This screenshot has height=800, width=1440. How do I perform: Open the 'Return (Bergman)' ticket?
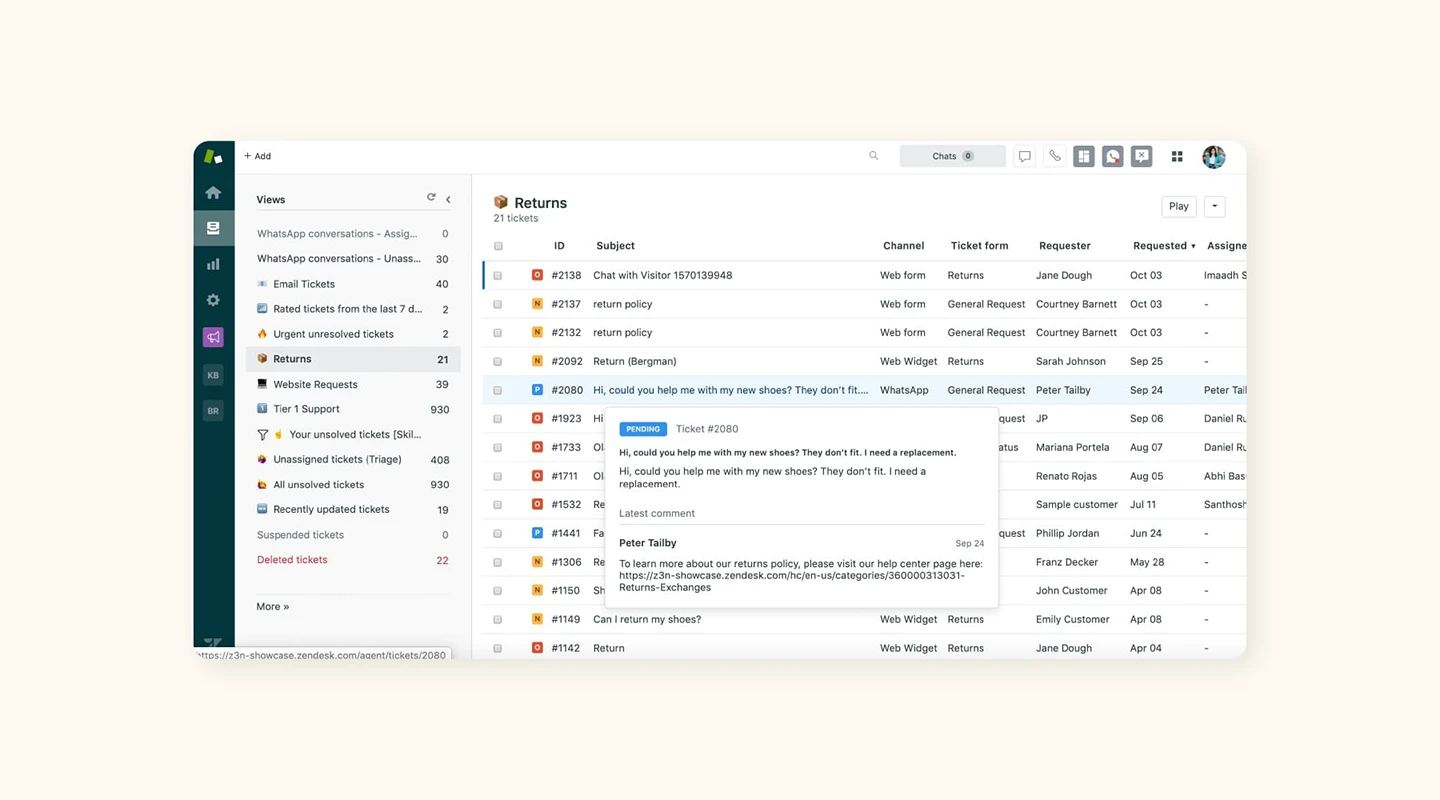634,361
